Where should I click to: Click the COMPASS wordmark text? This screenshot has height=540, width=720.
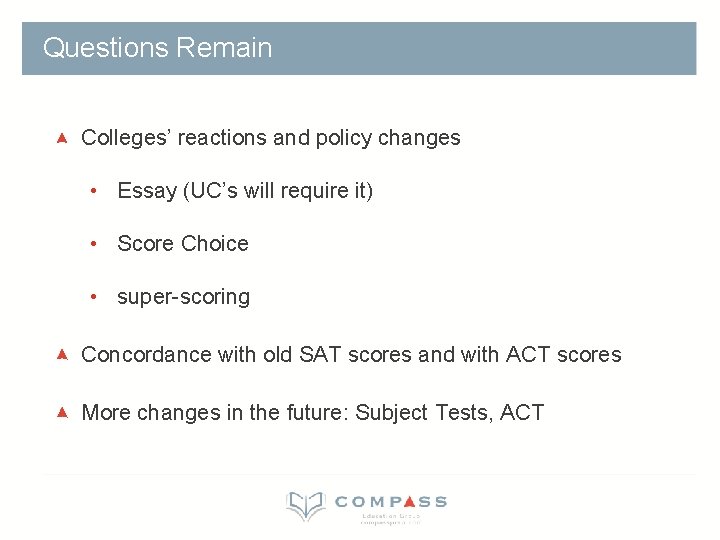coord(391,502)
